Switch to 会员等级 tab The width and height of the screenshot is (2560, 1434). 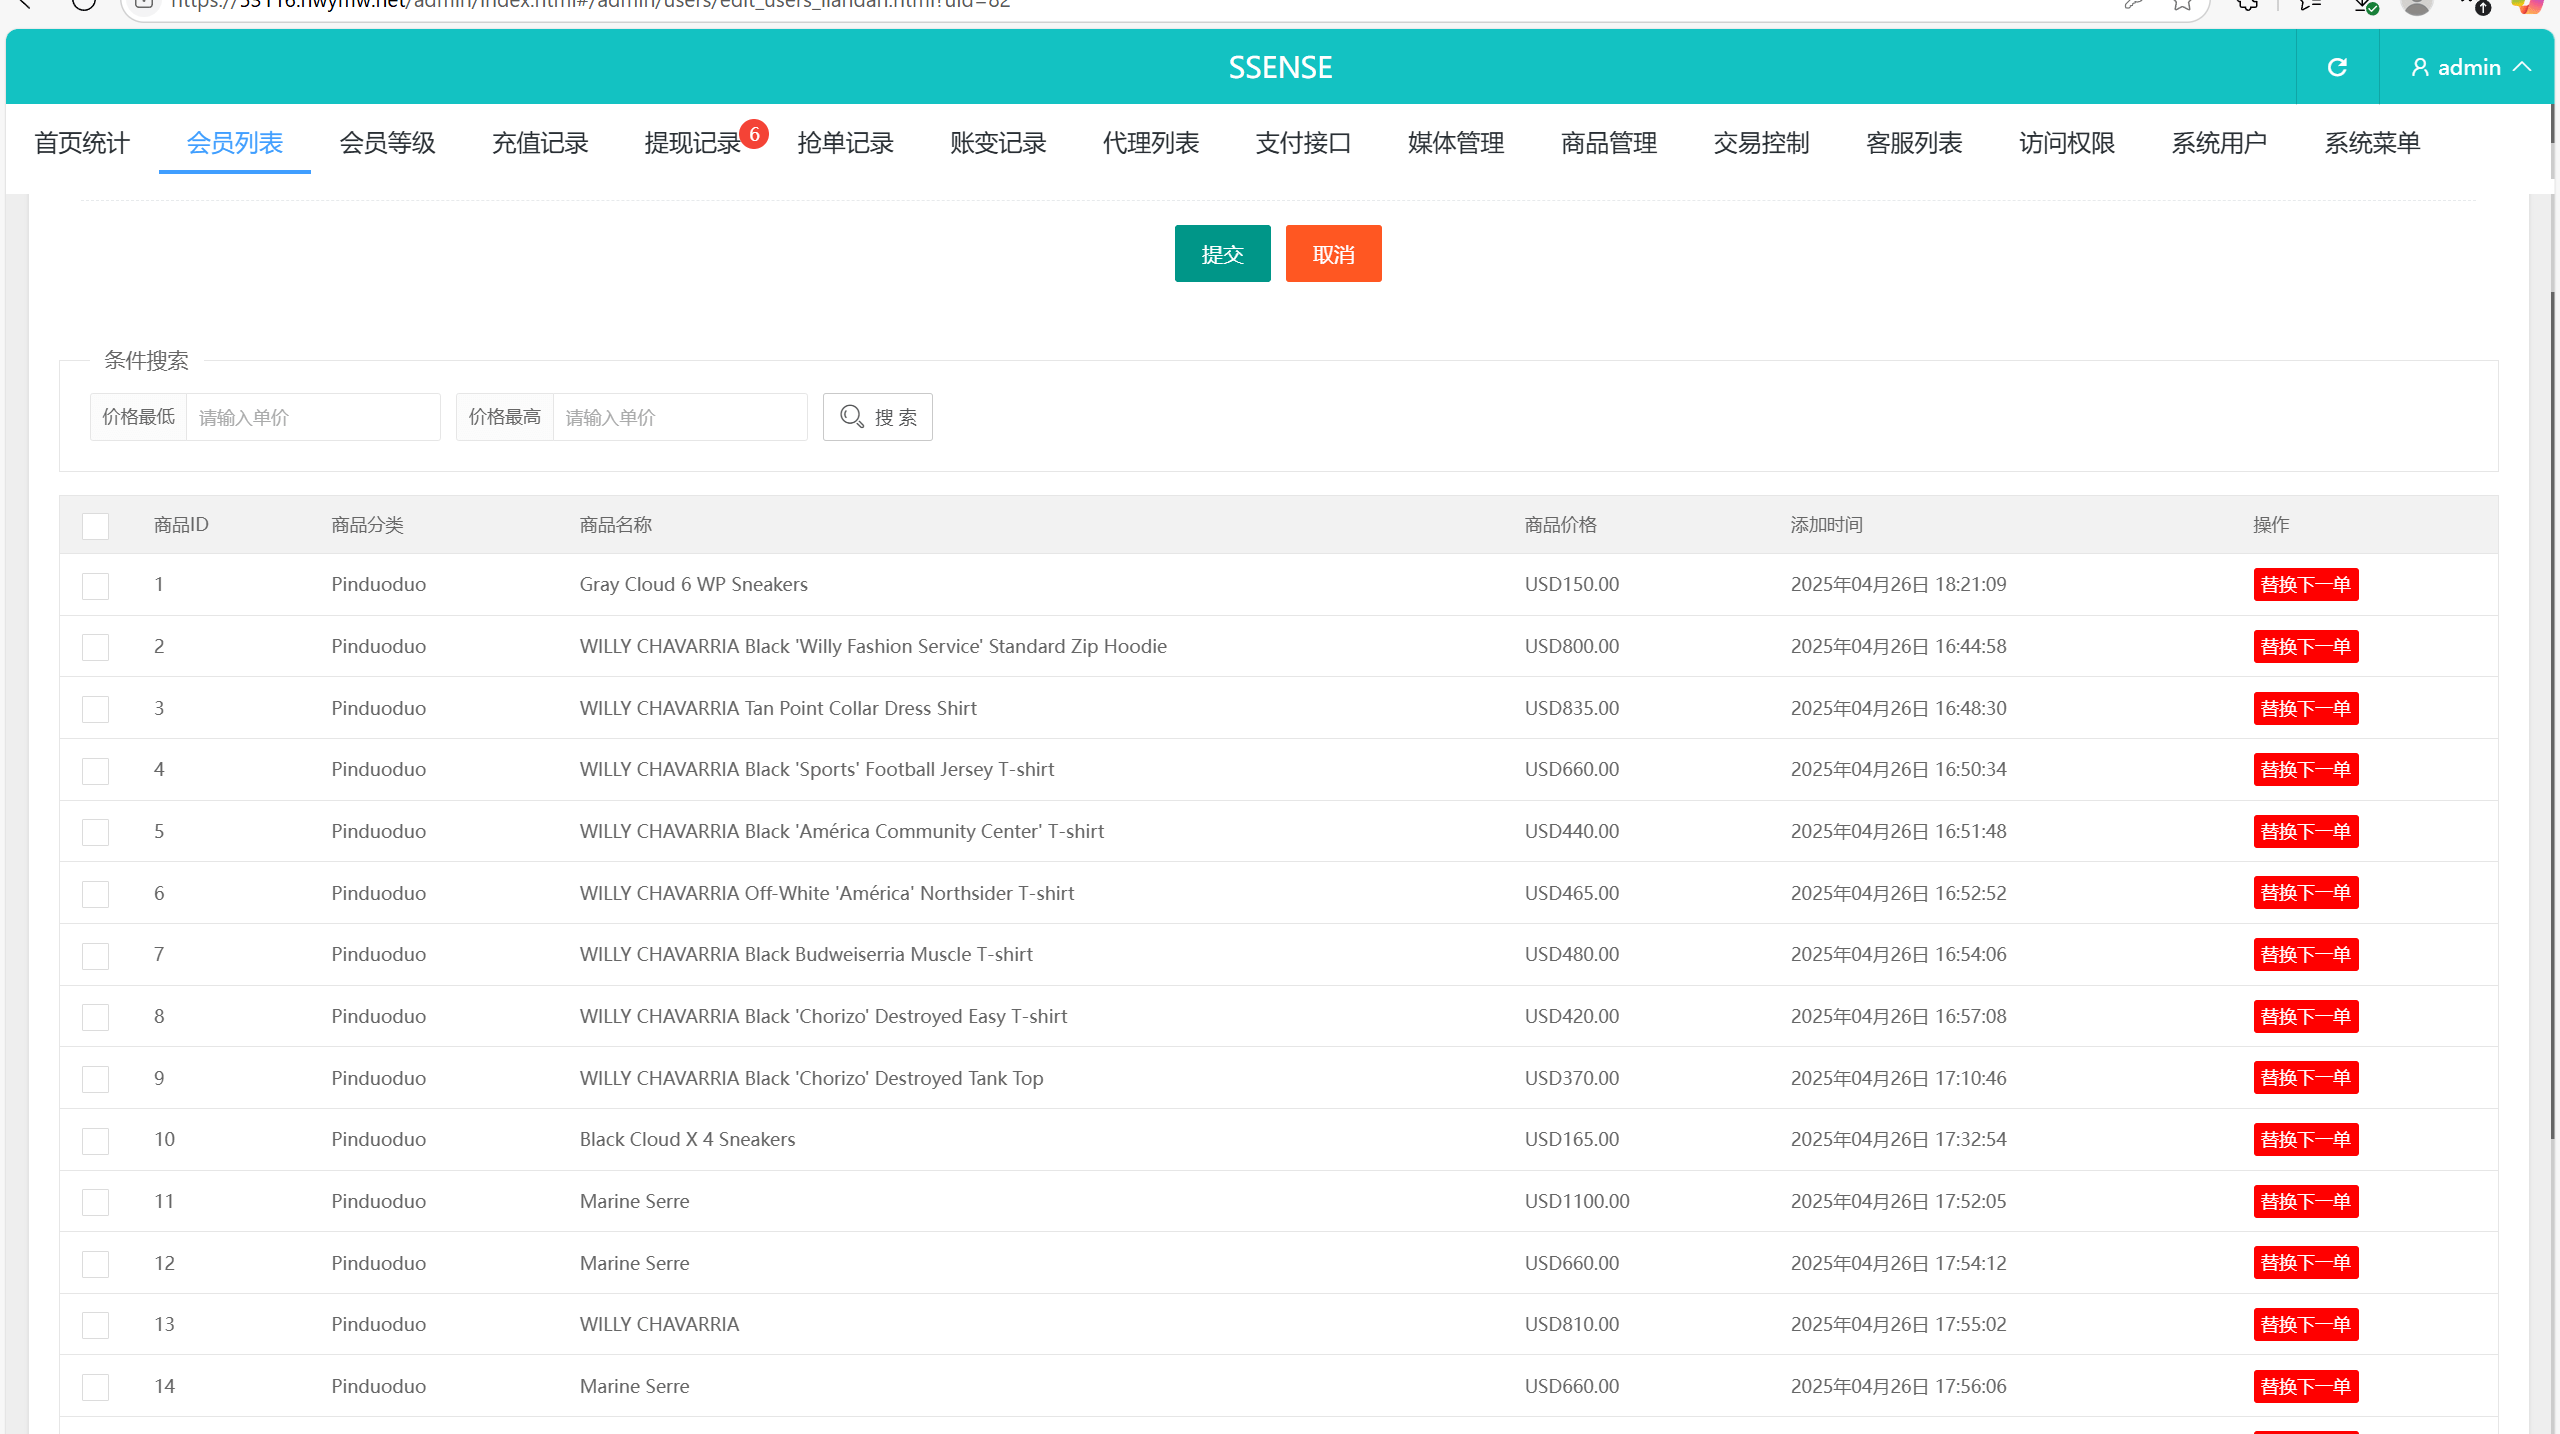coord(387,143)
